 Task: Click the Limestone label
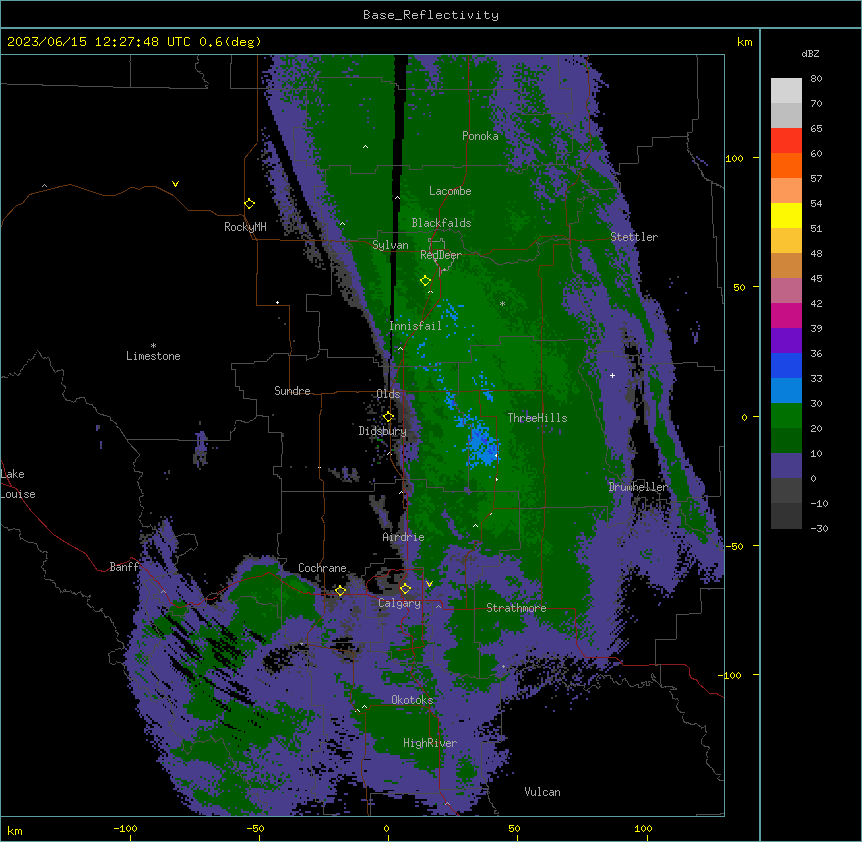[153, 356]
